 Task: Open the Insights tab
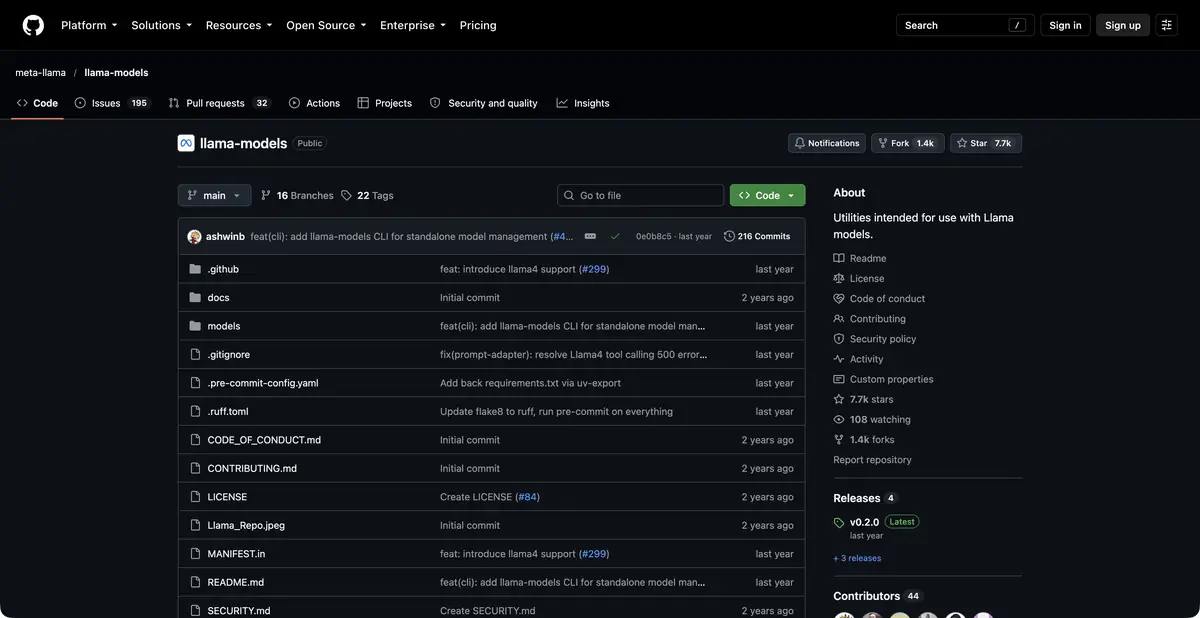pos(583,103)
